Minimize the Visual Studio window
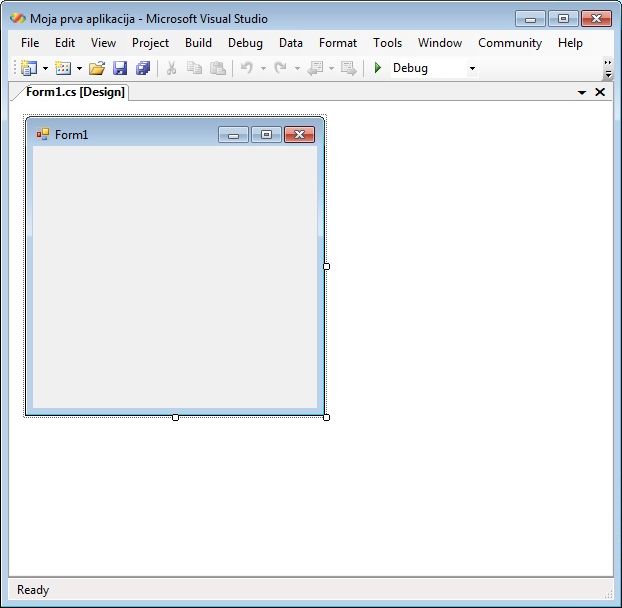622x608 pixels. (530, 19)
